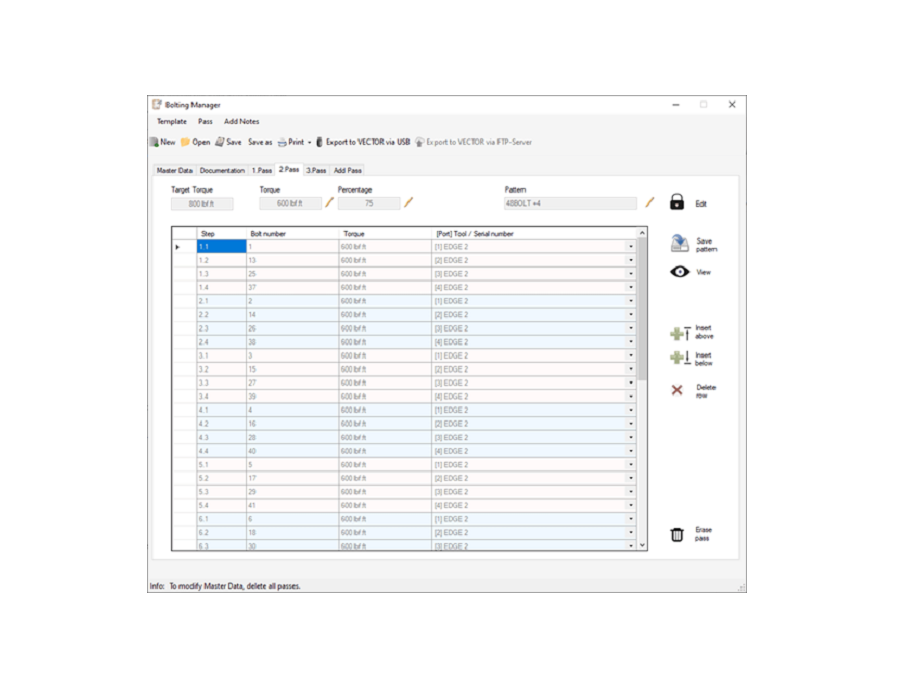900x700 pixels.
Task: Click the Save pattern icon
Action: [x=679, y=244]
